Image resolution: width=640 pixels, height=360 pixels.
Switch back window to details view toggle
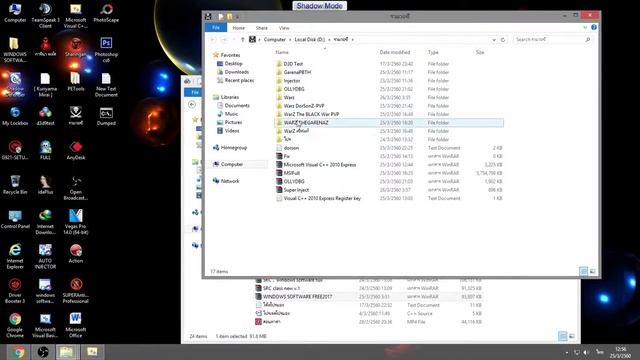(x=562, y=336)
